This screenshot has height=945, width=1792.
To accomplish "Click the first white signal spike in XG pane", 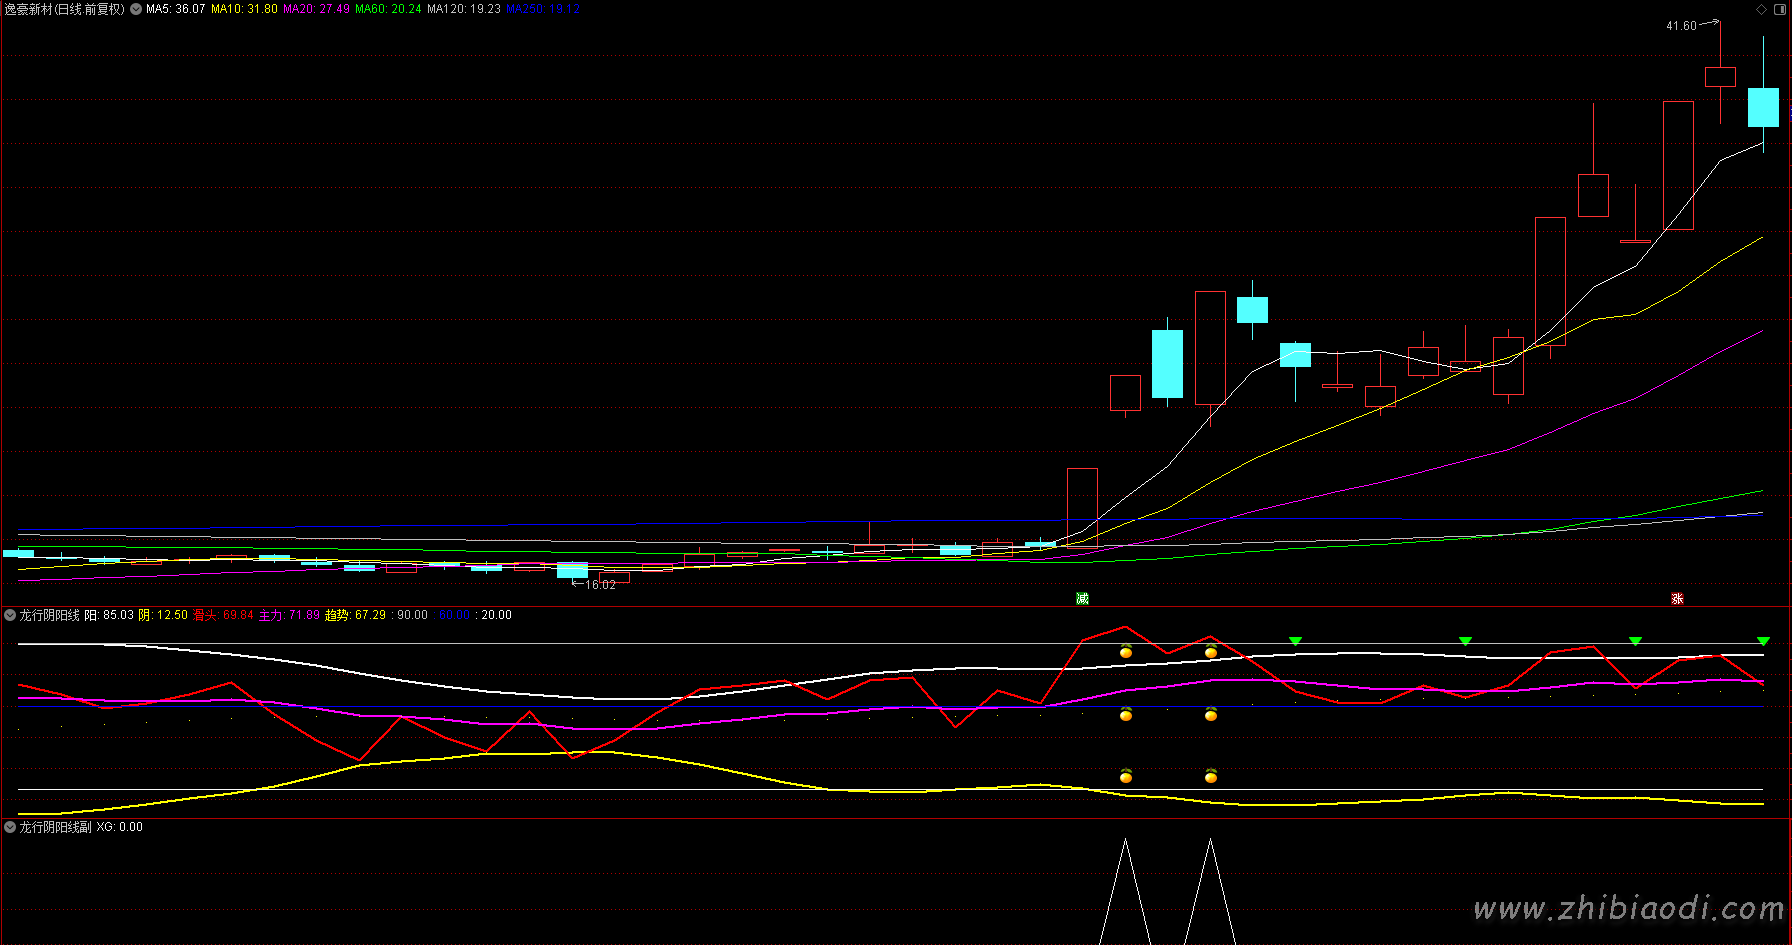I will 1126,890.
